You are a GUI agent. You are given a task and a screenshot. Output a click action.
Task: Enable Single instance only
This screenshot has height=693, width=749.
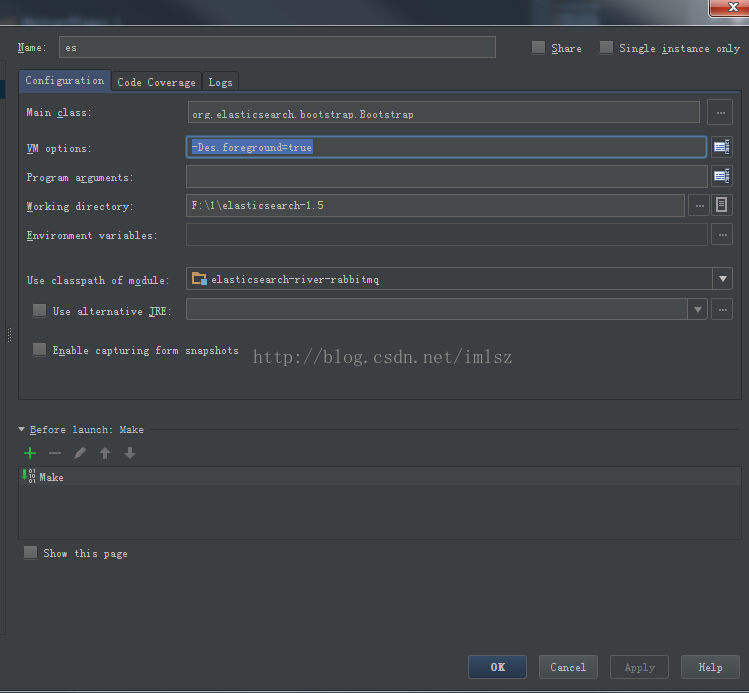(606, 47)
